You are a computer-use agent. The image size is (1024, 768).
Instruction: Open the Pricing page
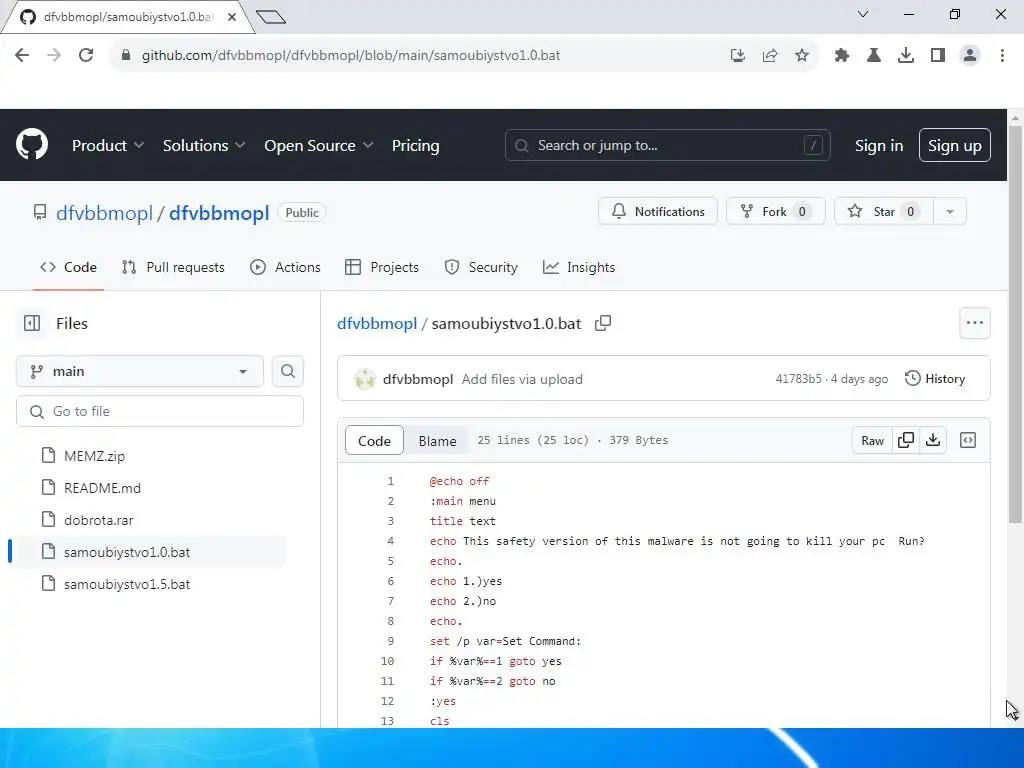415,145
